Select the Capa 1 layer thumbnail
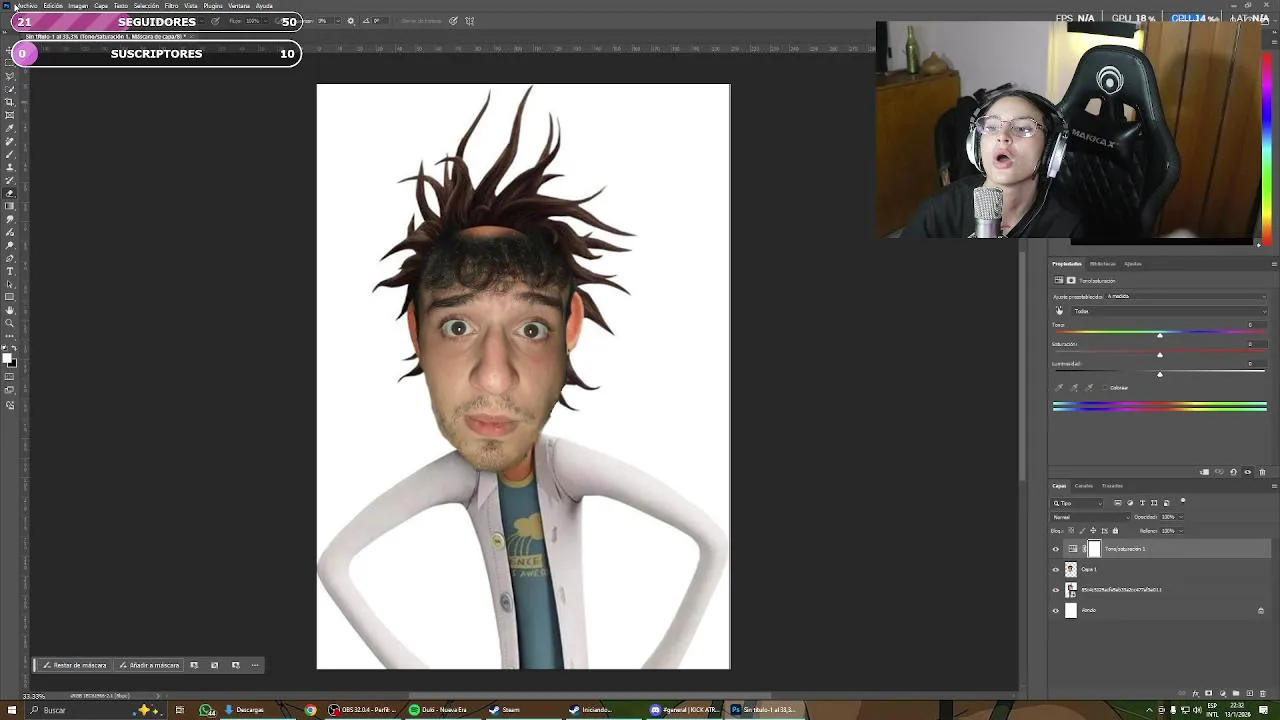The width and height of the screenshot is (1280, 720). coord(1071,570)
